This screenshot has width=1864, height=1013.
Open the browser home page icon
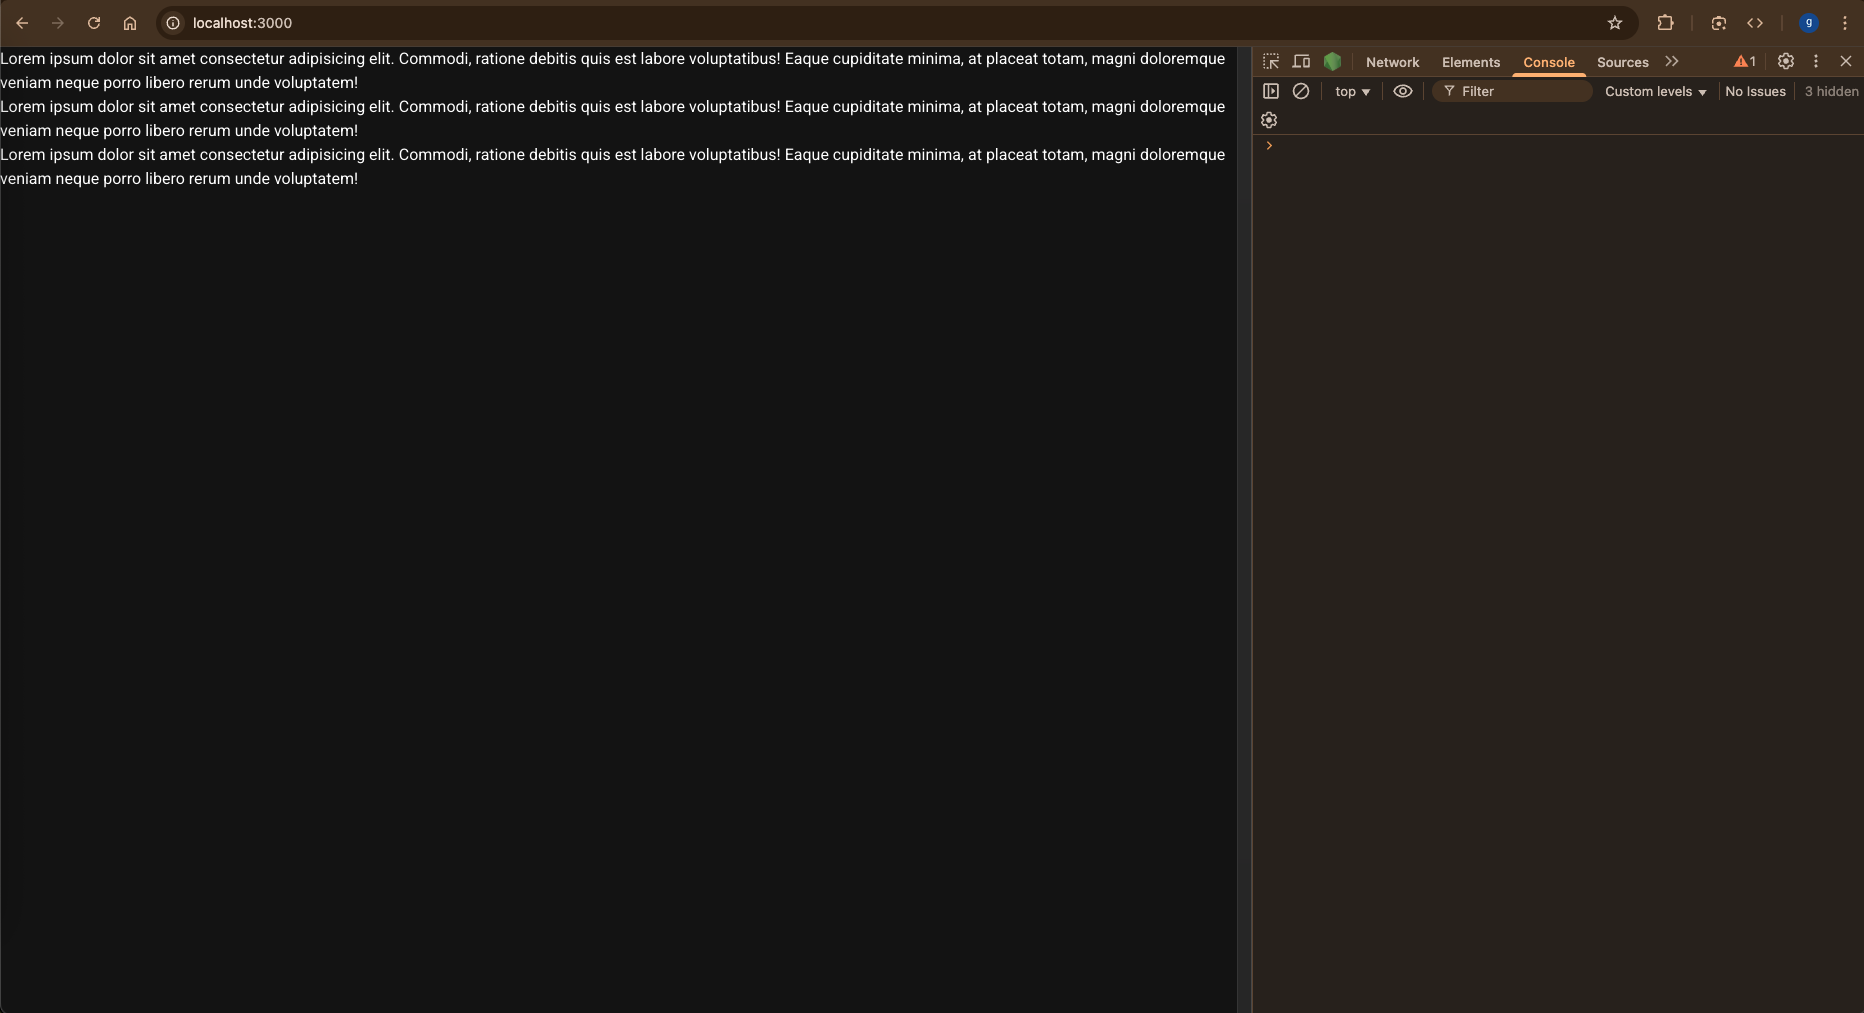click(130, 23)
